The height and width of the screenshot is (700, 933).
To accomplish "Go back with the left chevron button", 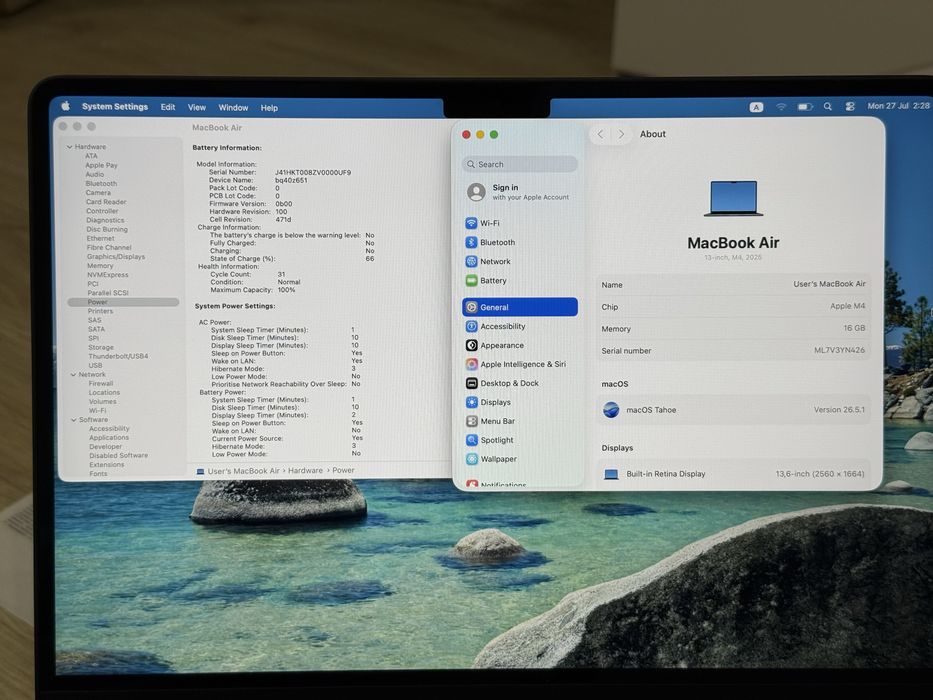I will click(x=600, y=135).
